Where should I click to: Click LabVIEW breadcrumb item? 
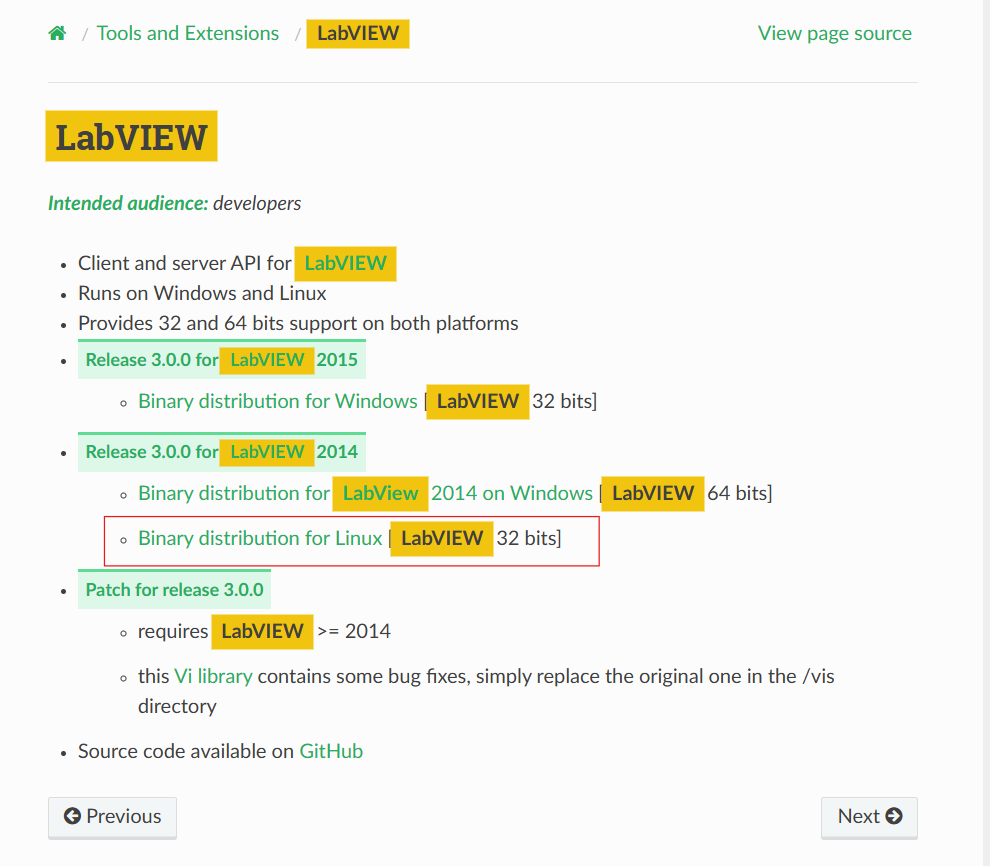point(358,33)
